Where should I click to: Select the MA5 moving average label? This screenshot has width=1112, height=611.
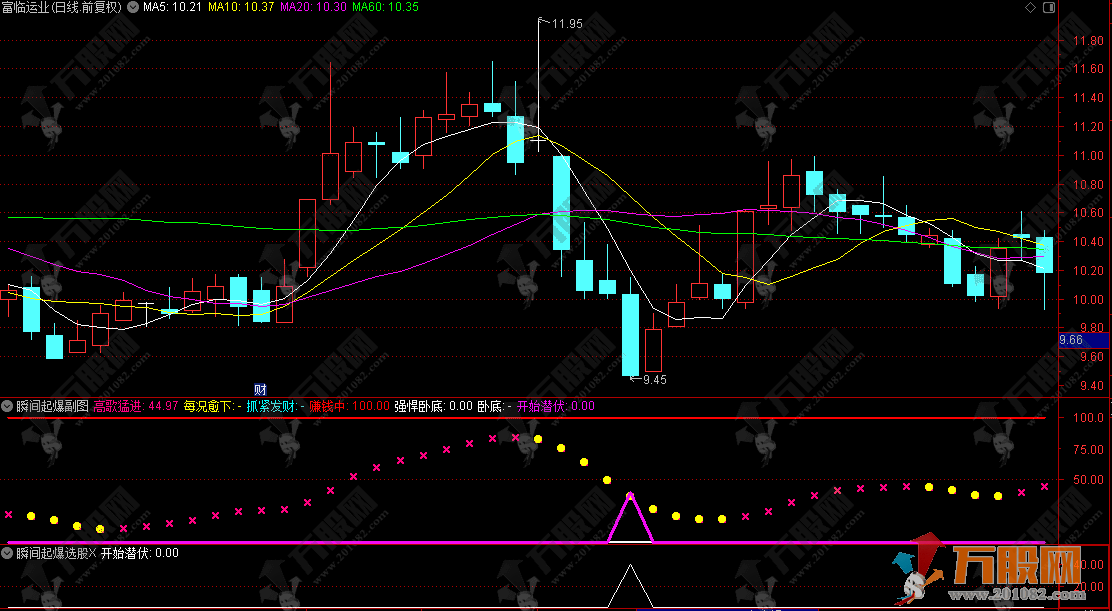point(173,7)
